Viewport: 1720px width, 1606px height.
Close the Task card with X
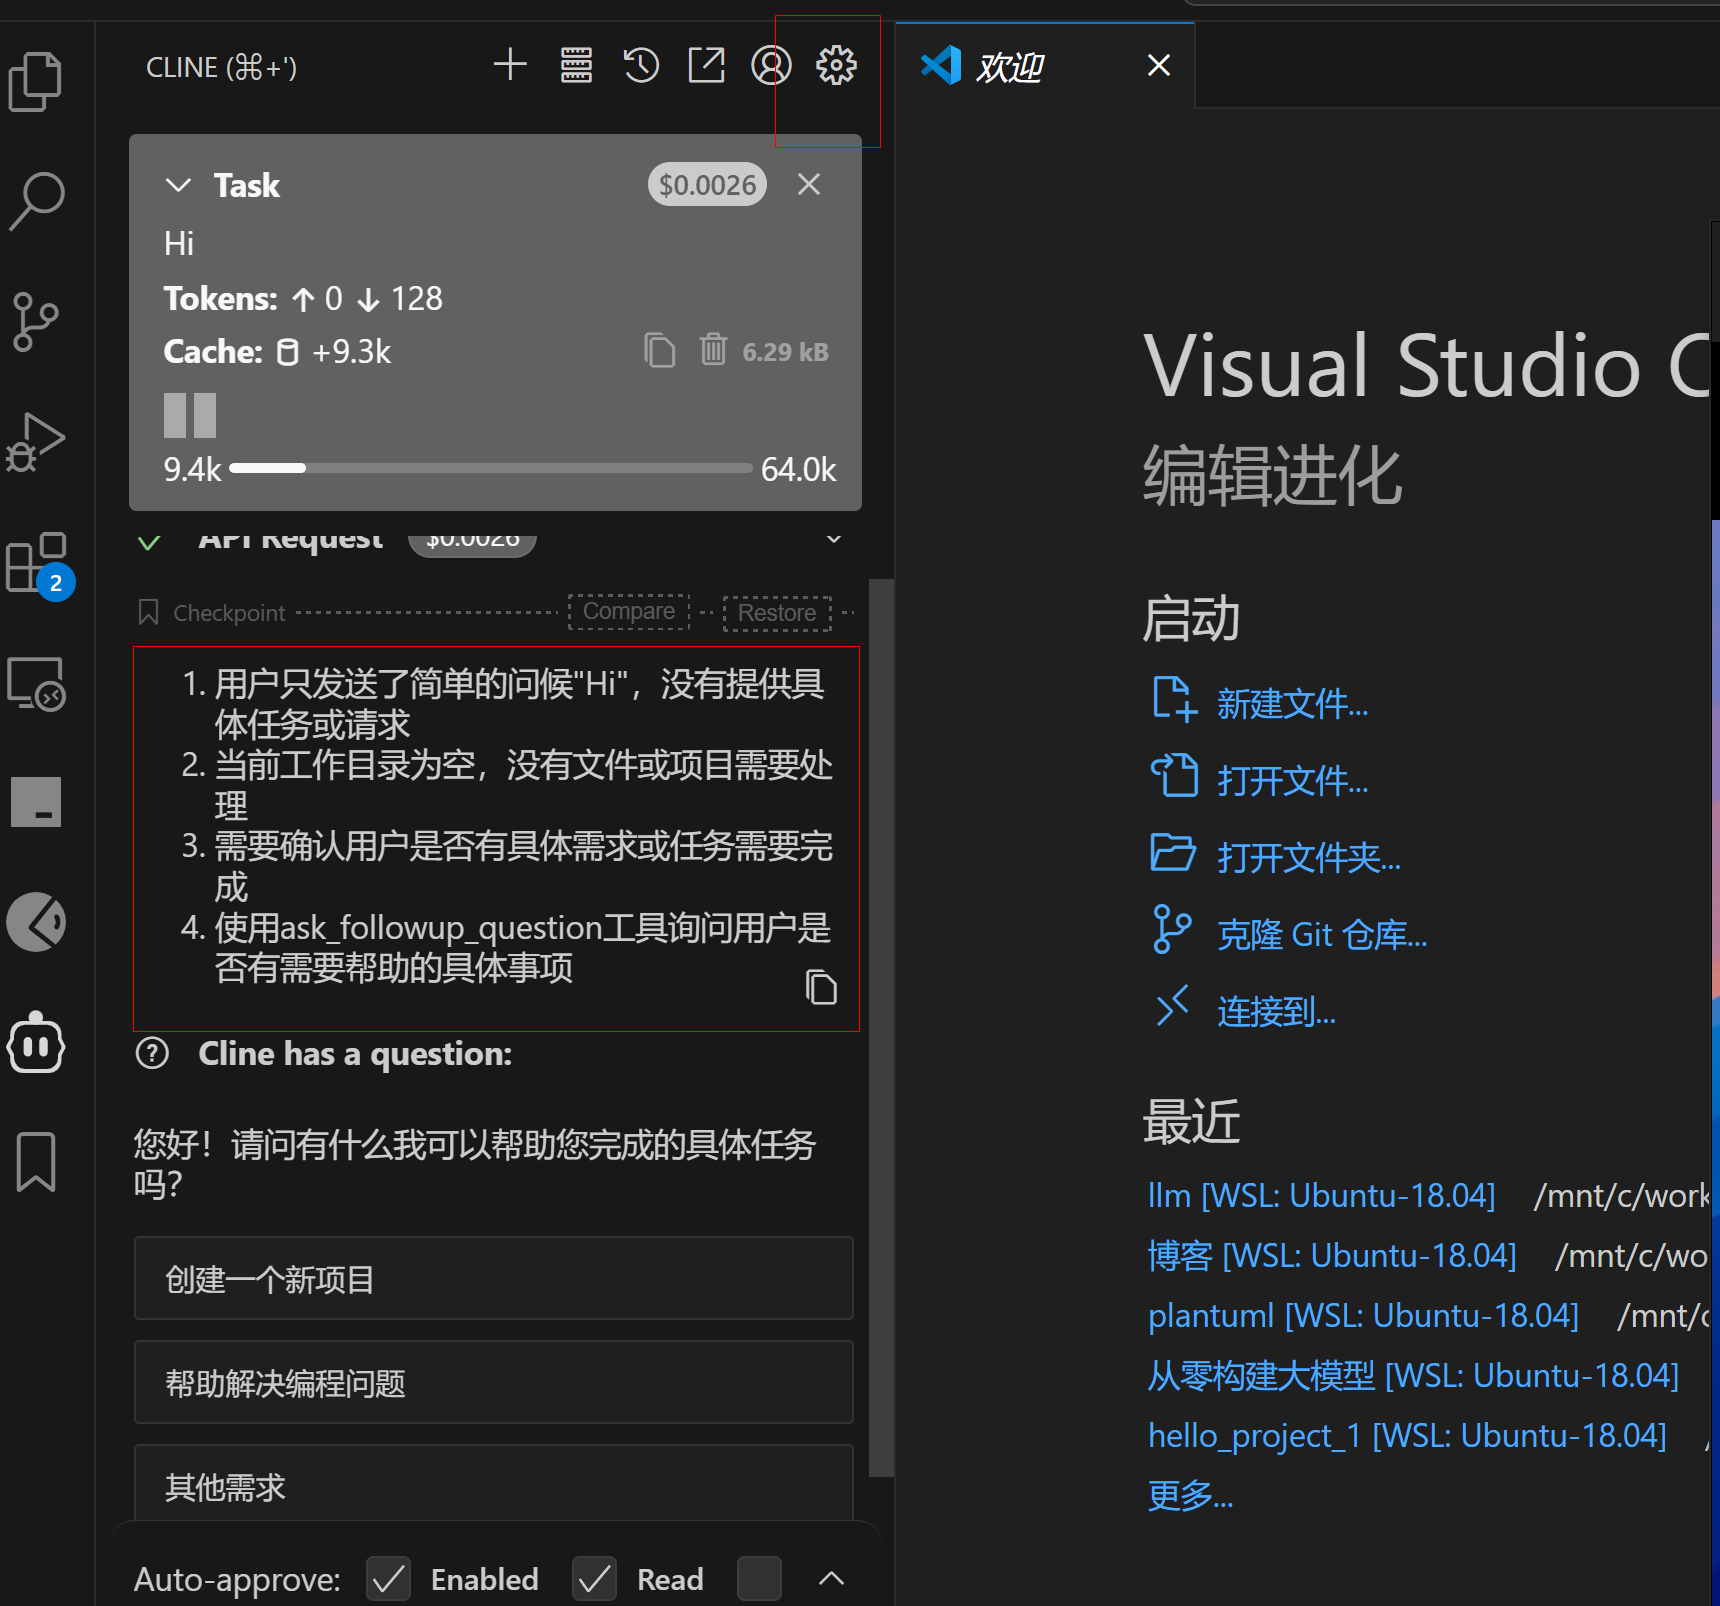[809, 184]
